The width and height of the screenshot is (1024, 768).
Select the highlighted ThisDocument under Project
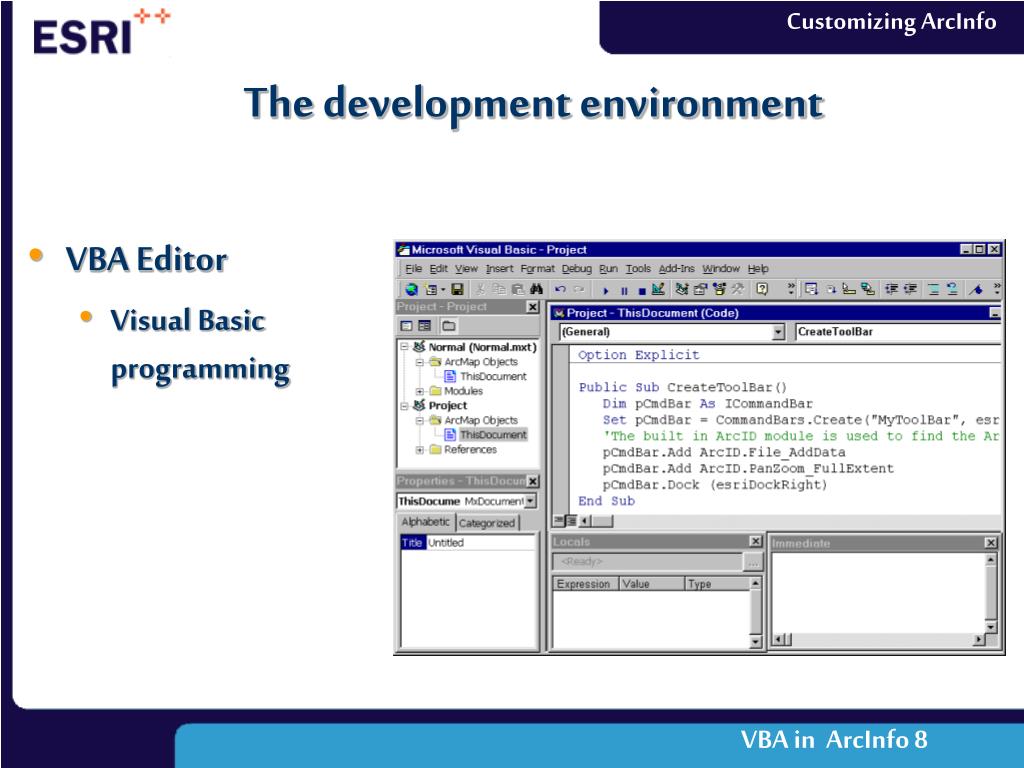(x=493, y=435)
